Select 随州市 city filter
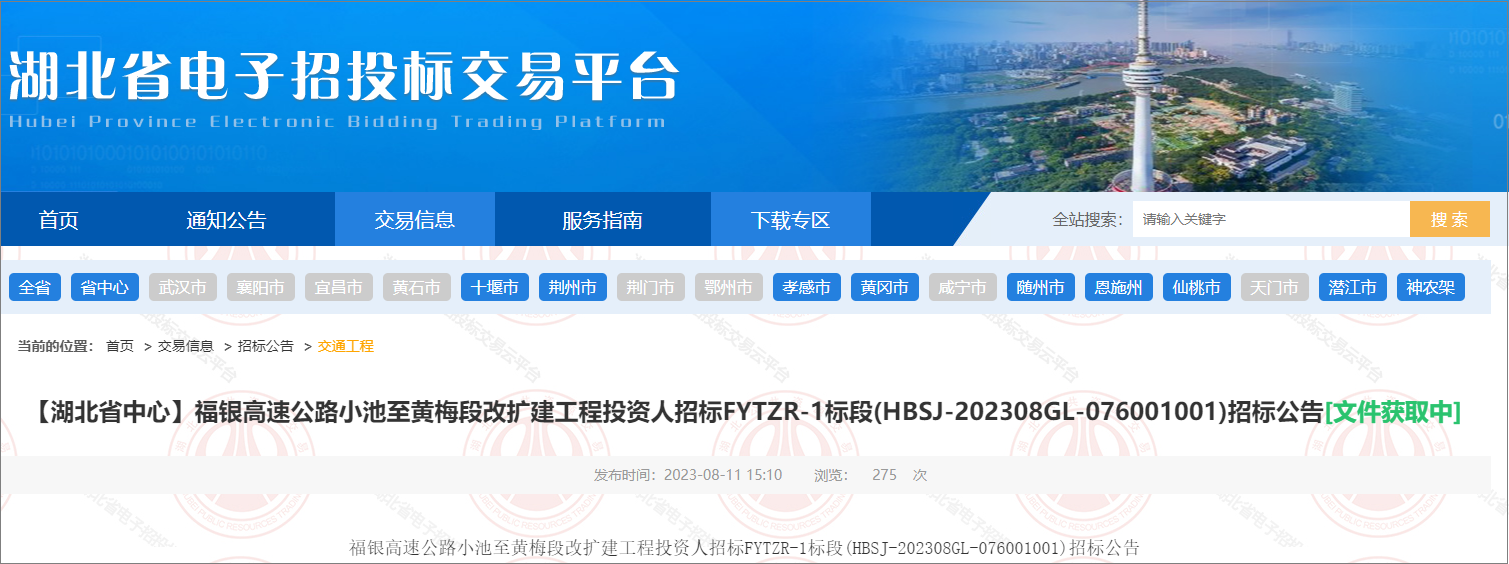Image resolution: width=1509 pixels, height=564 pixels. click(x=1041, y=288)
